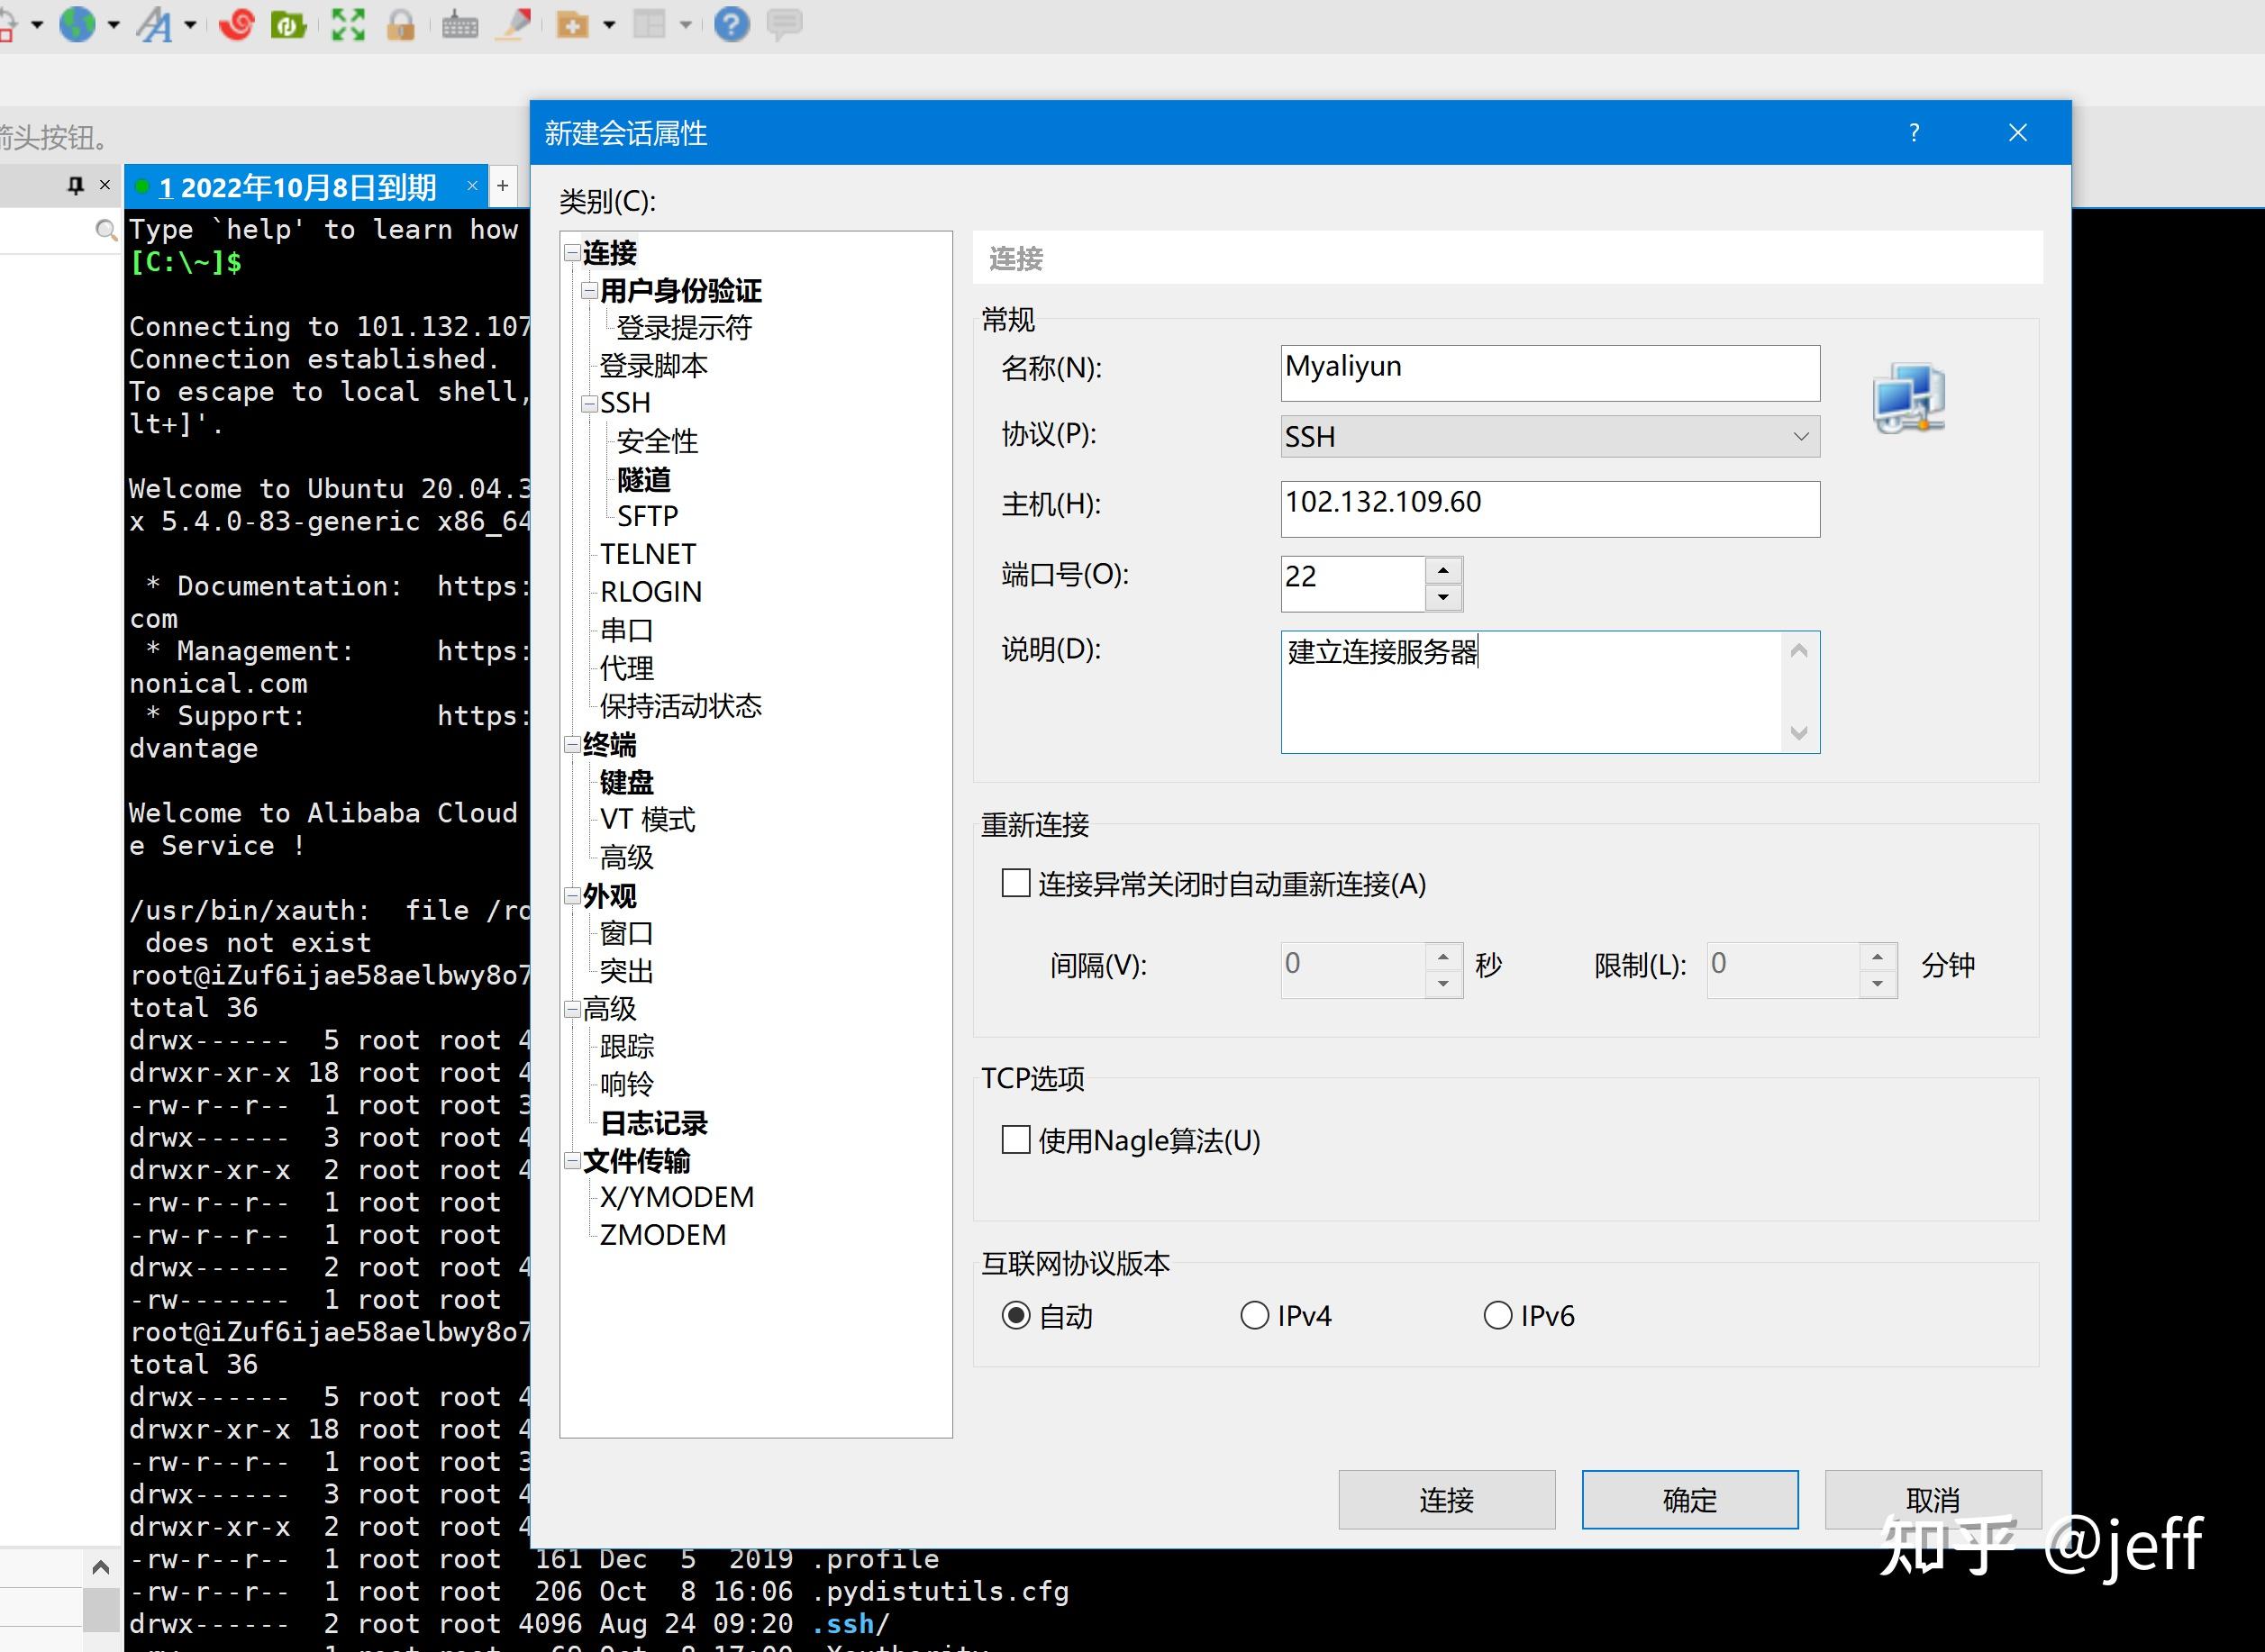Image resolution: width=2265 pixels, height=1652 pixels.
Task: Open dropdown arrow next to layout grid icon
Action: pos(686,25)
